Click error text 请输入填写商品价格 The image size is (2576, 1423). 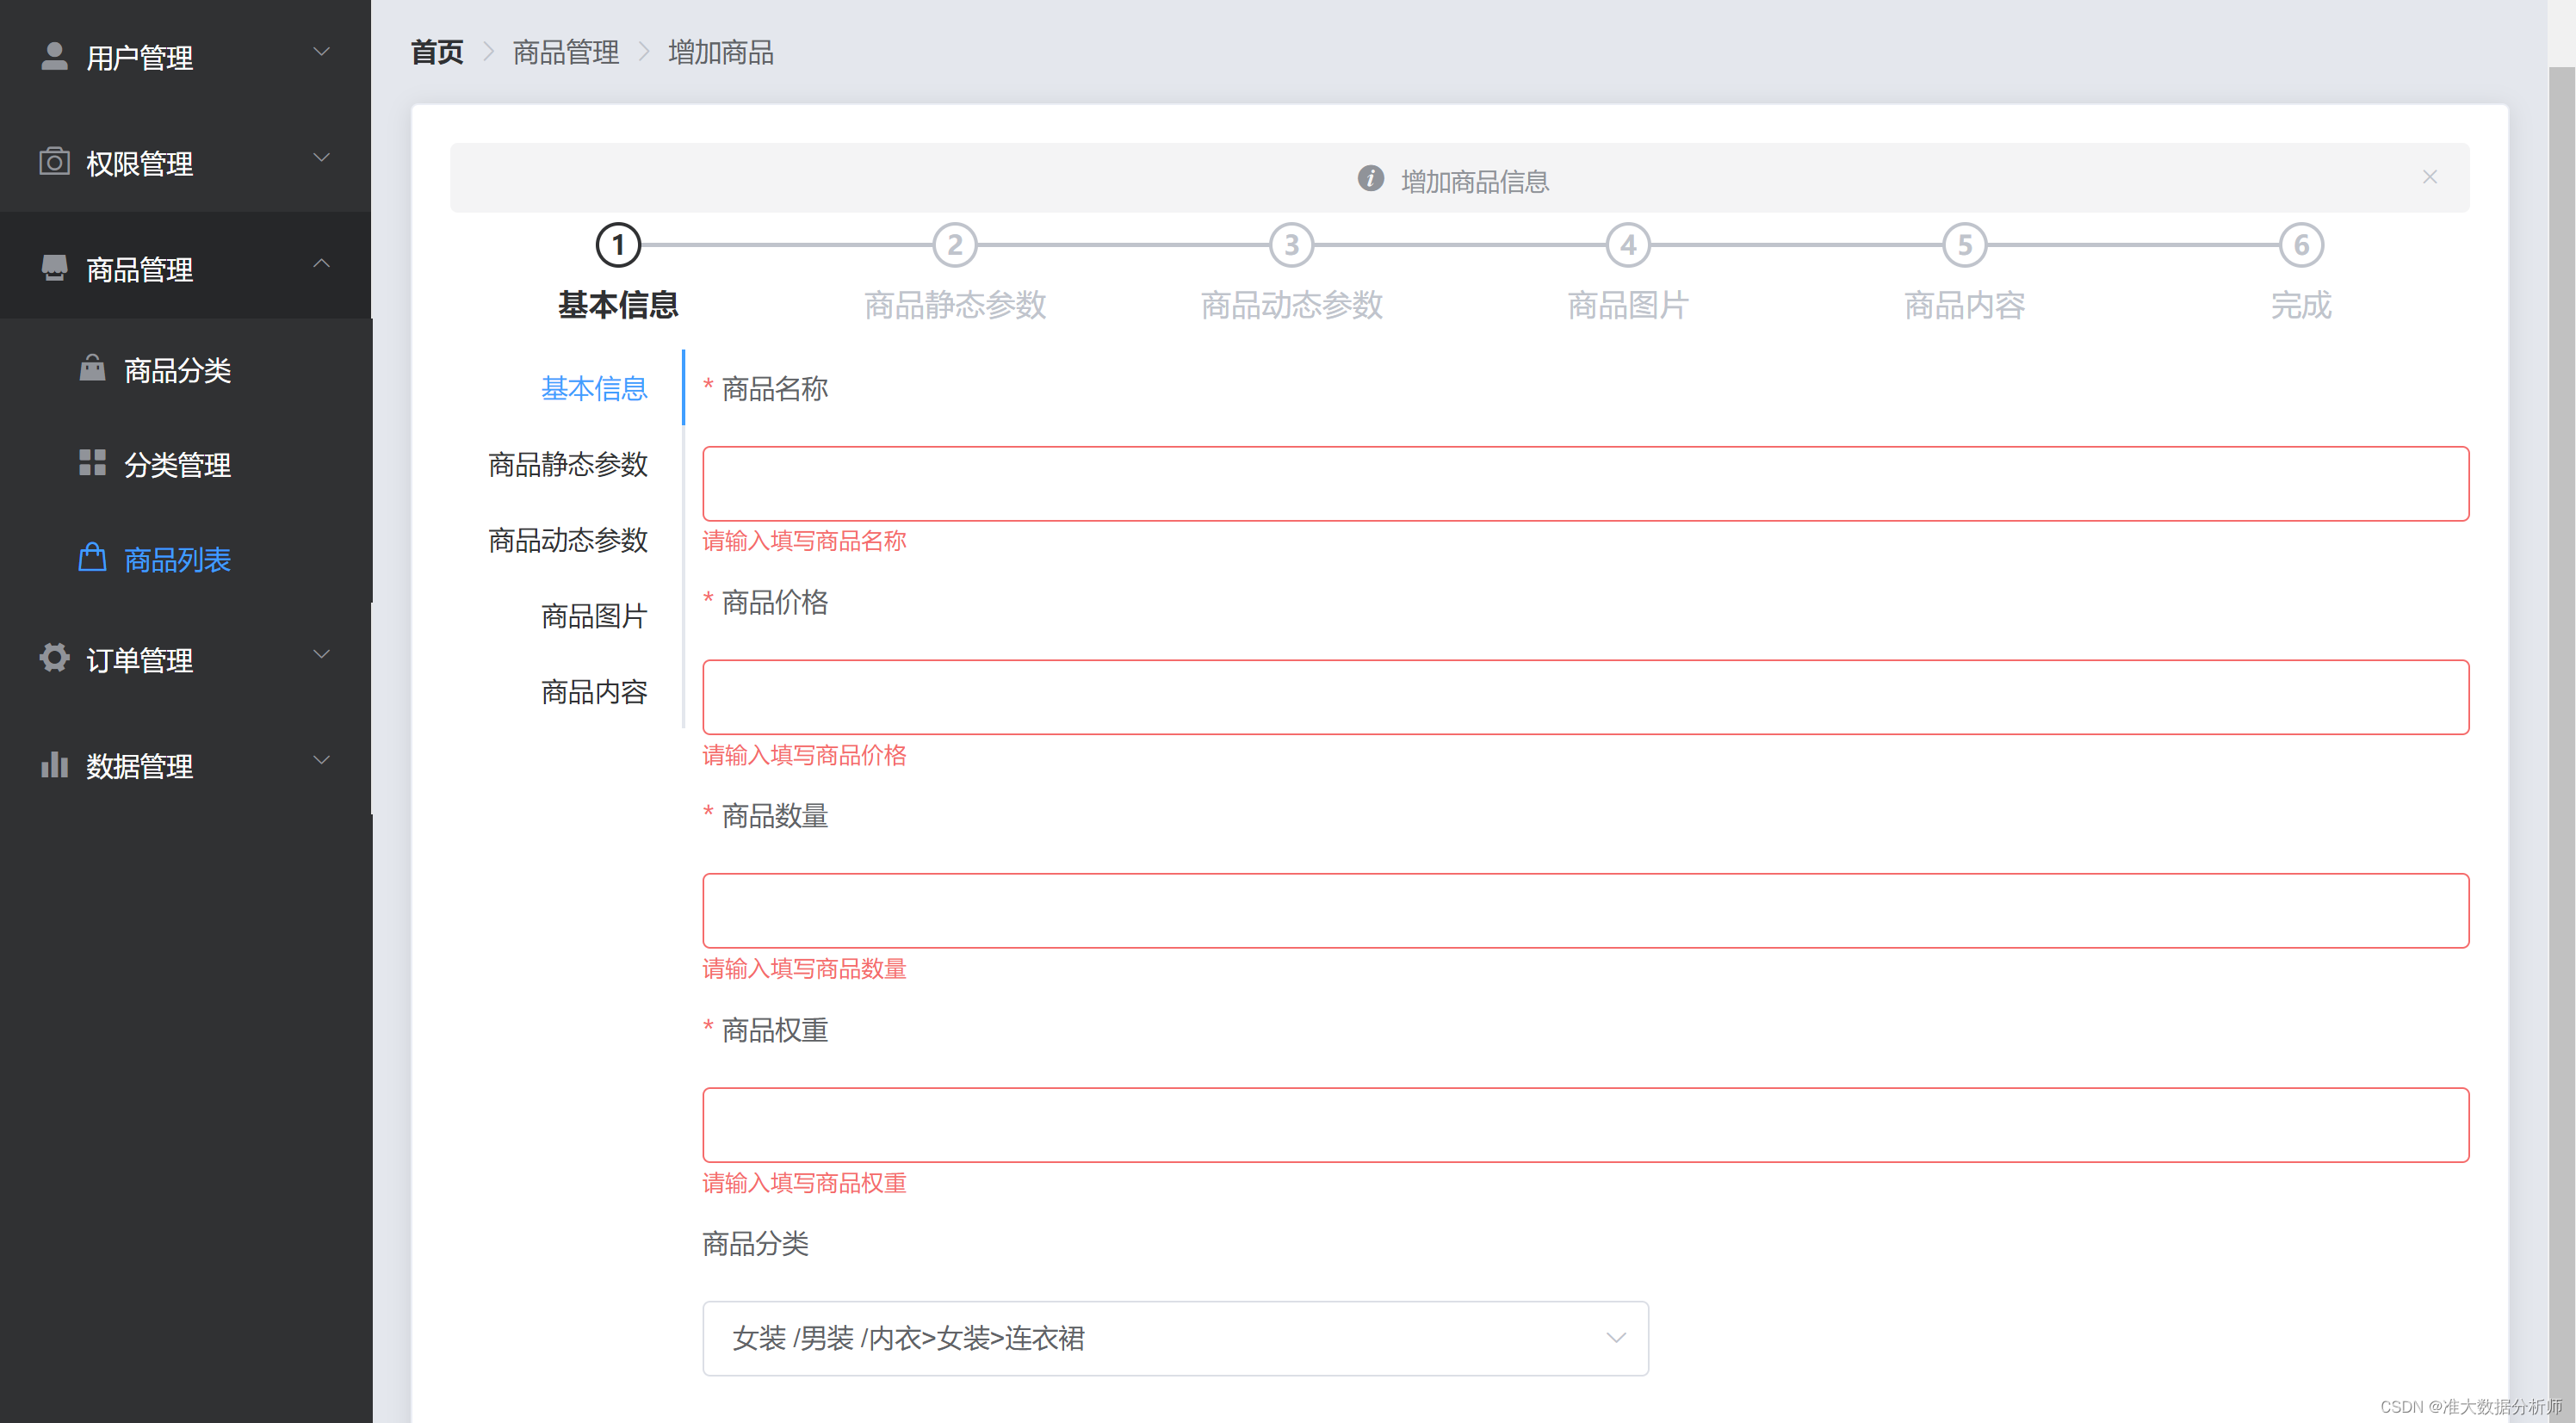click(804, 755)
